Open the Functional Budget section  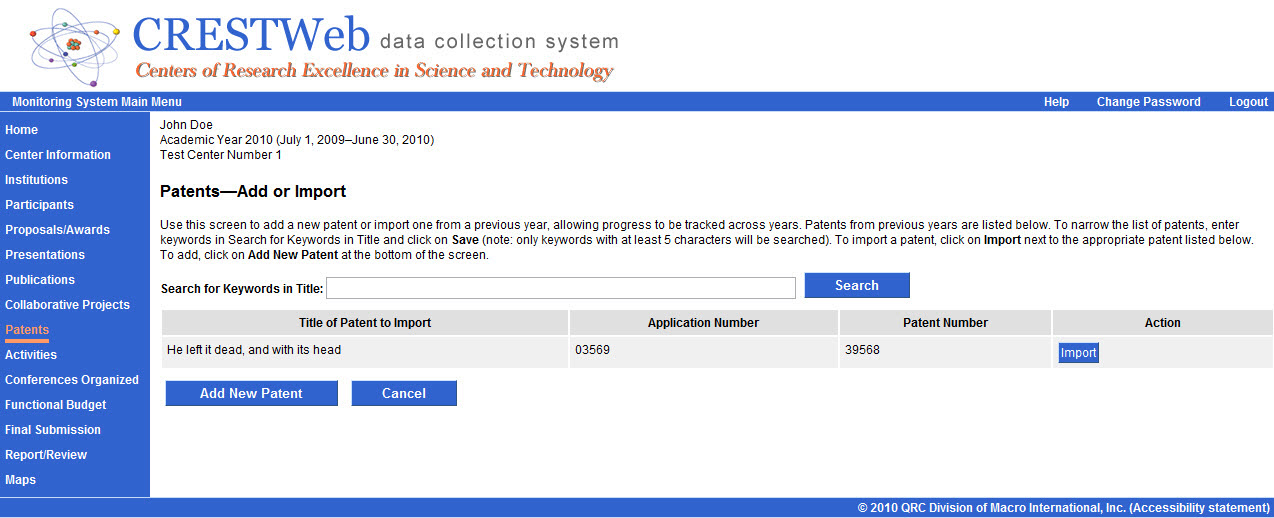tap(55, 405)
